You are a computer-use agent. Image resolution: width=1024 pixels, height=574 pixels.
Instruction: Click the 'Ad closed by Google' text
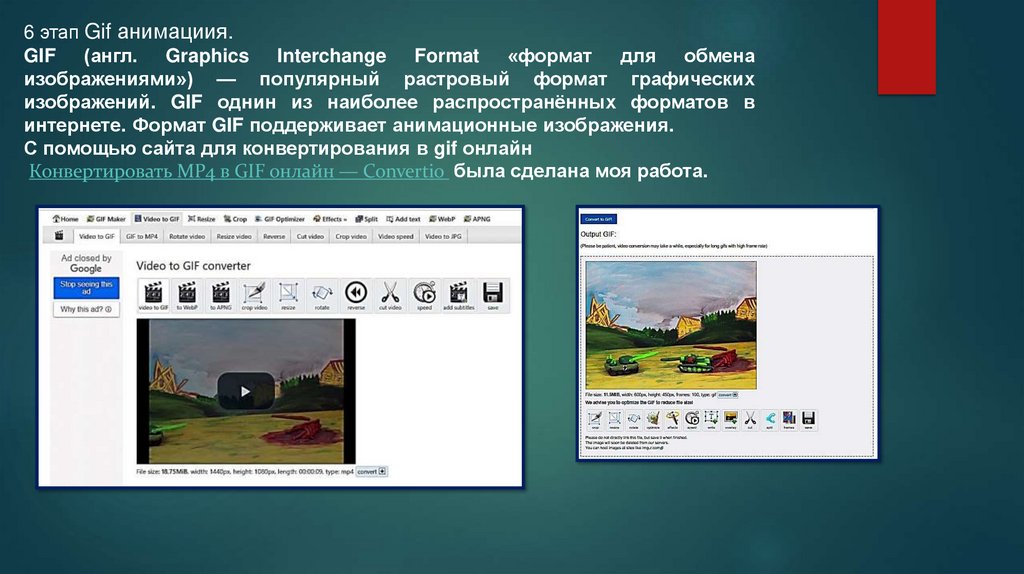click(x=86, y=263)
